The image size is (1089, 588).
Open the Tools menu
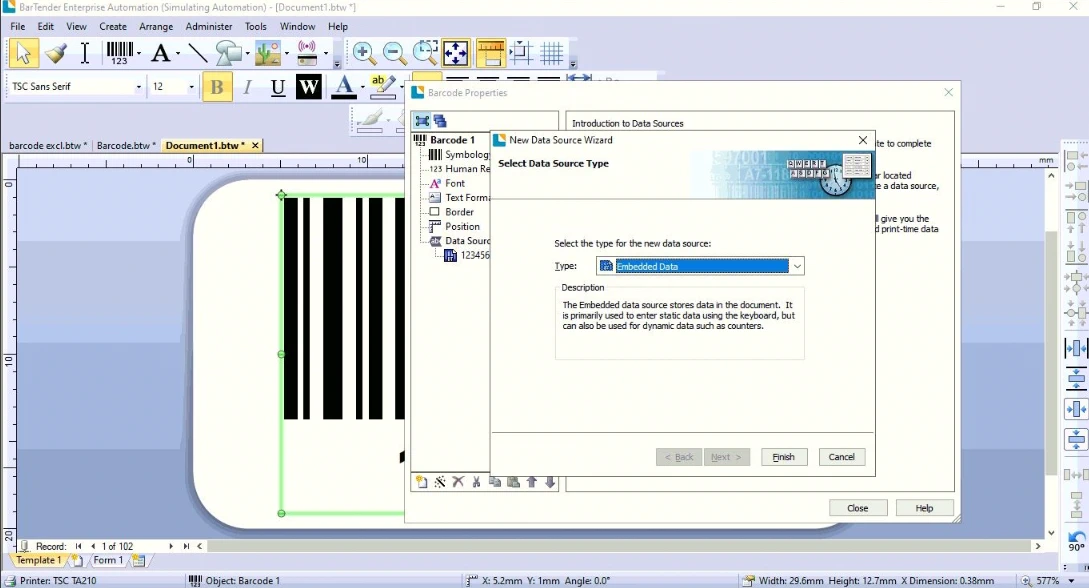point(255,26)
